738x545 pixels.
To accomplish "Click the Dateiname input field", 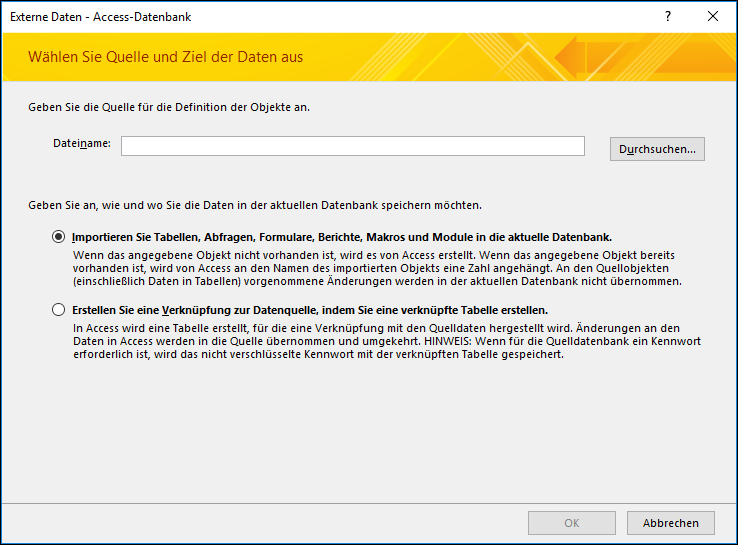I will point(353,146).
